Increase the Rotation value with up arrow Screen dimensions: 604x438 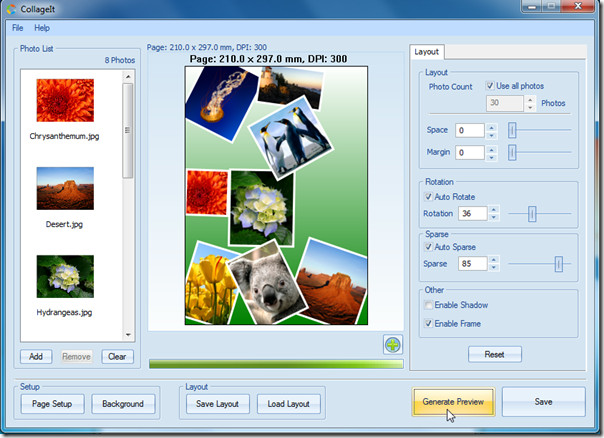pyautogui.click(x=494, y=210)
